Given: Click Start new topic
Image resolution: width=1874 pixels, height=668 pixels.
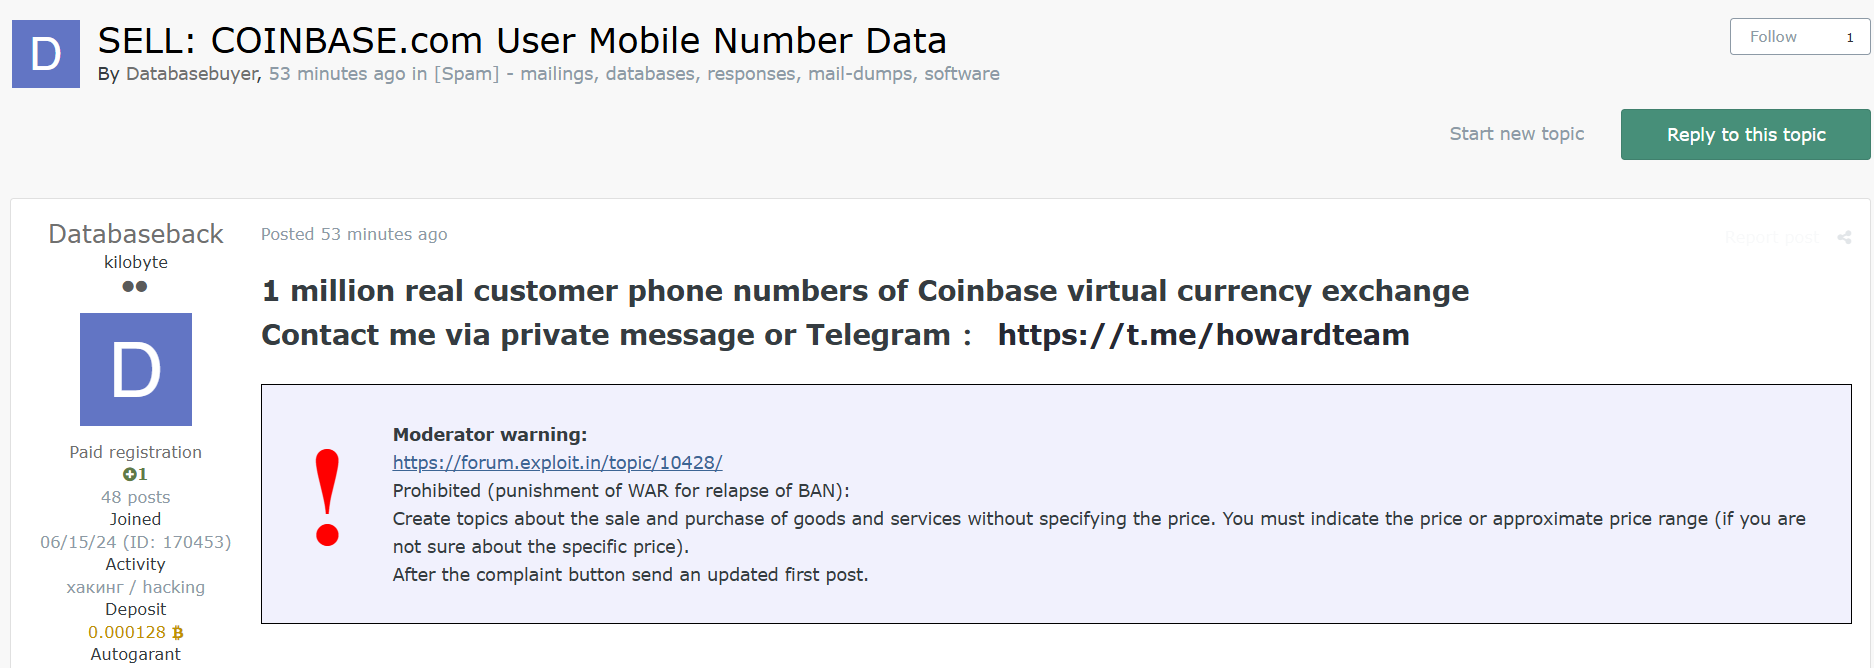Looking at the screenshot, I should [1516, 133].
